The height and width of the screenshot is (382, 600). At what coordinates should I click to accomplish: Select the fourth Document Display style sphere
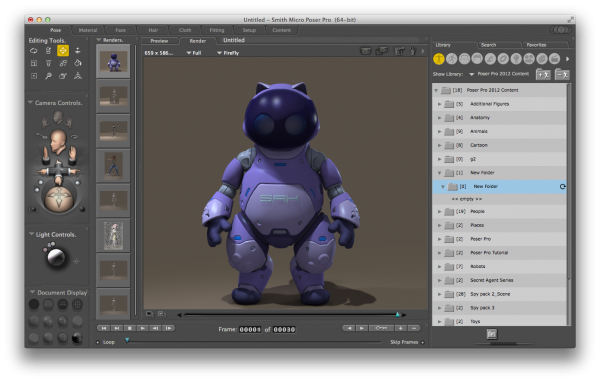click(77, 304)
